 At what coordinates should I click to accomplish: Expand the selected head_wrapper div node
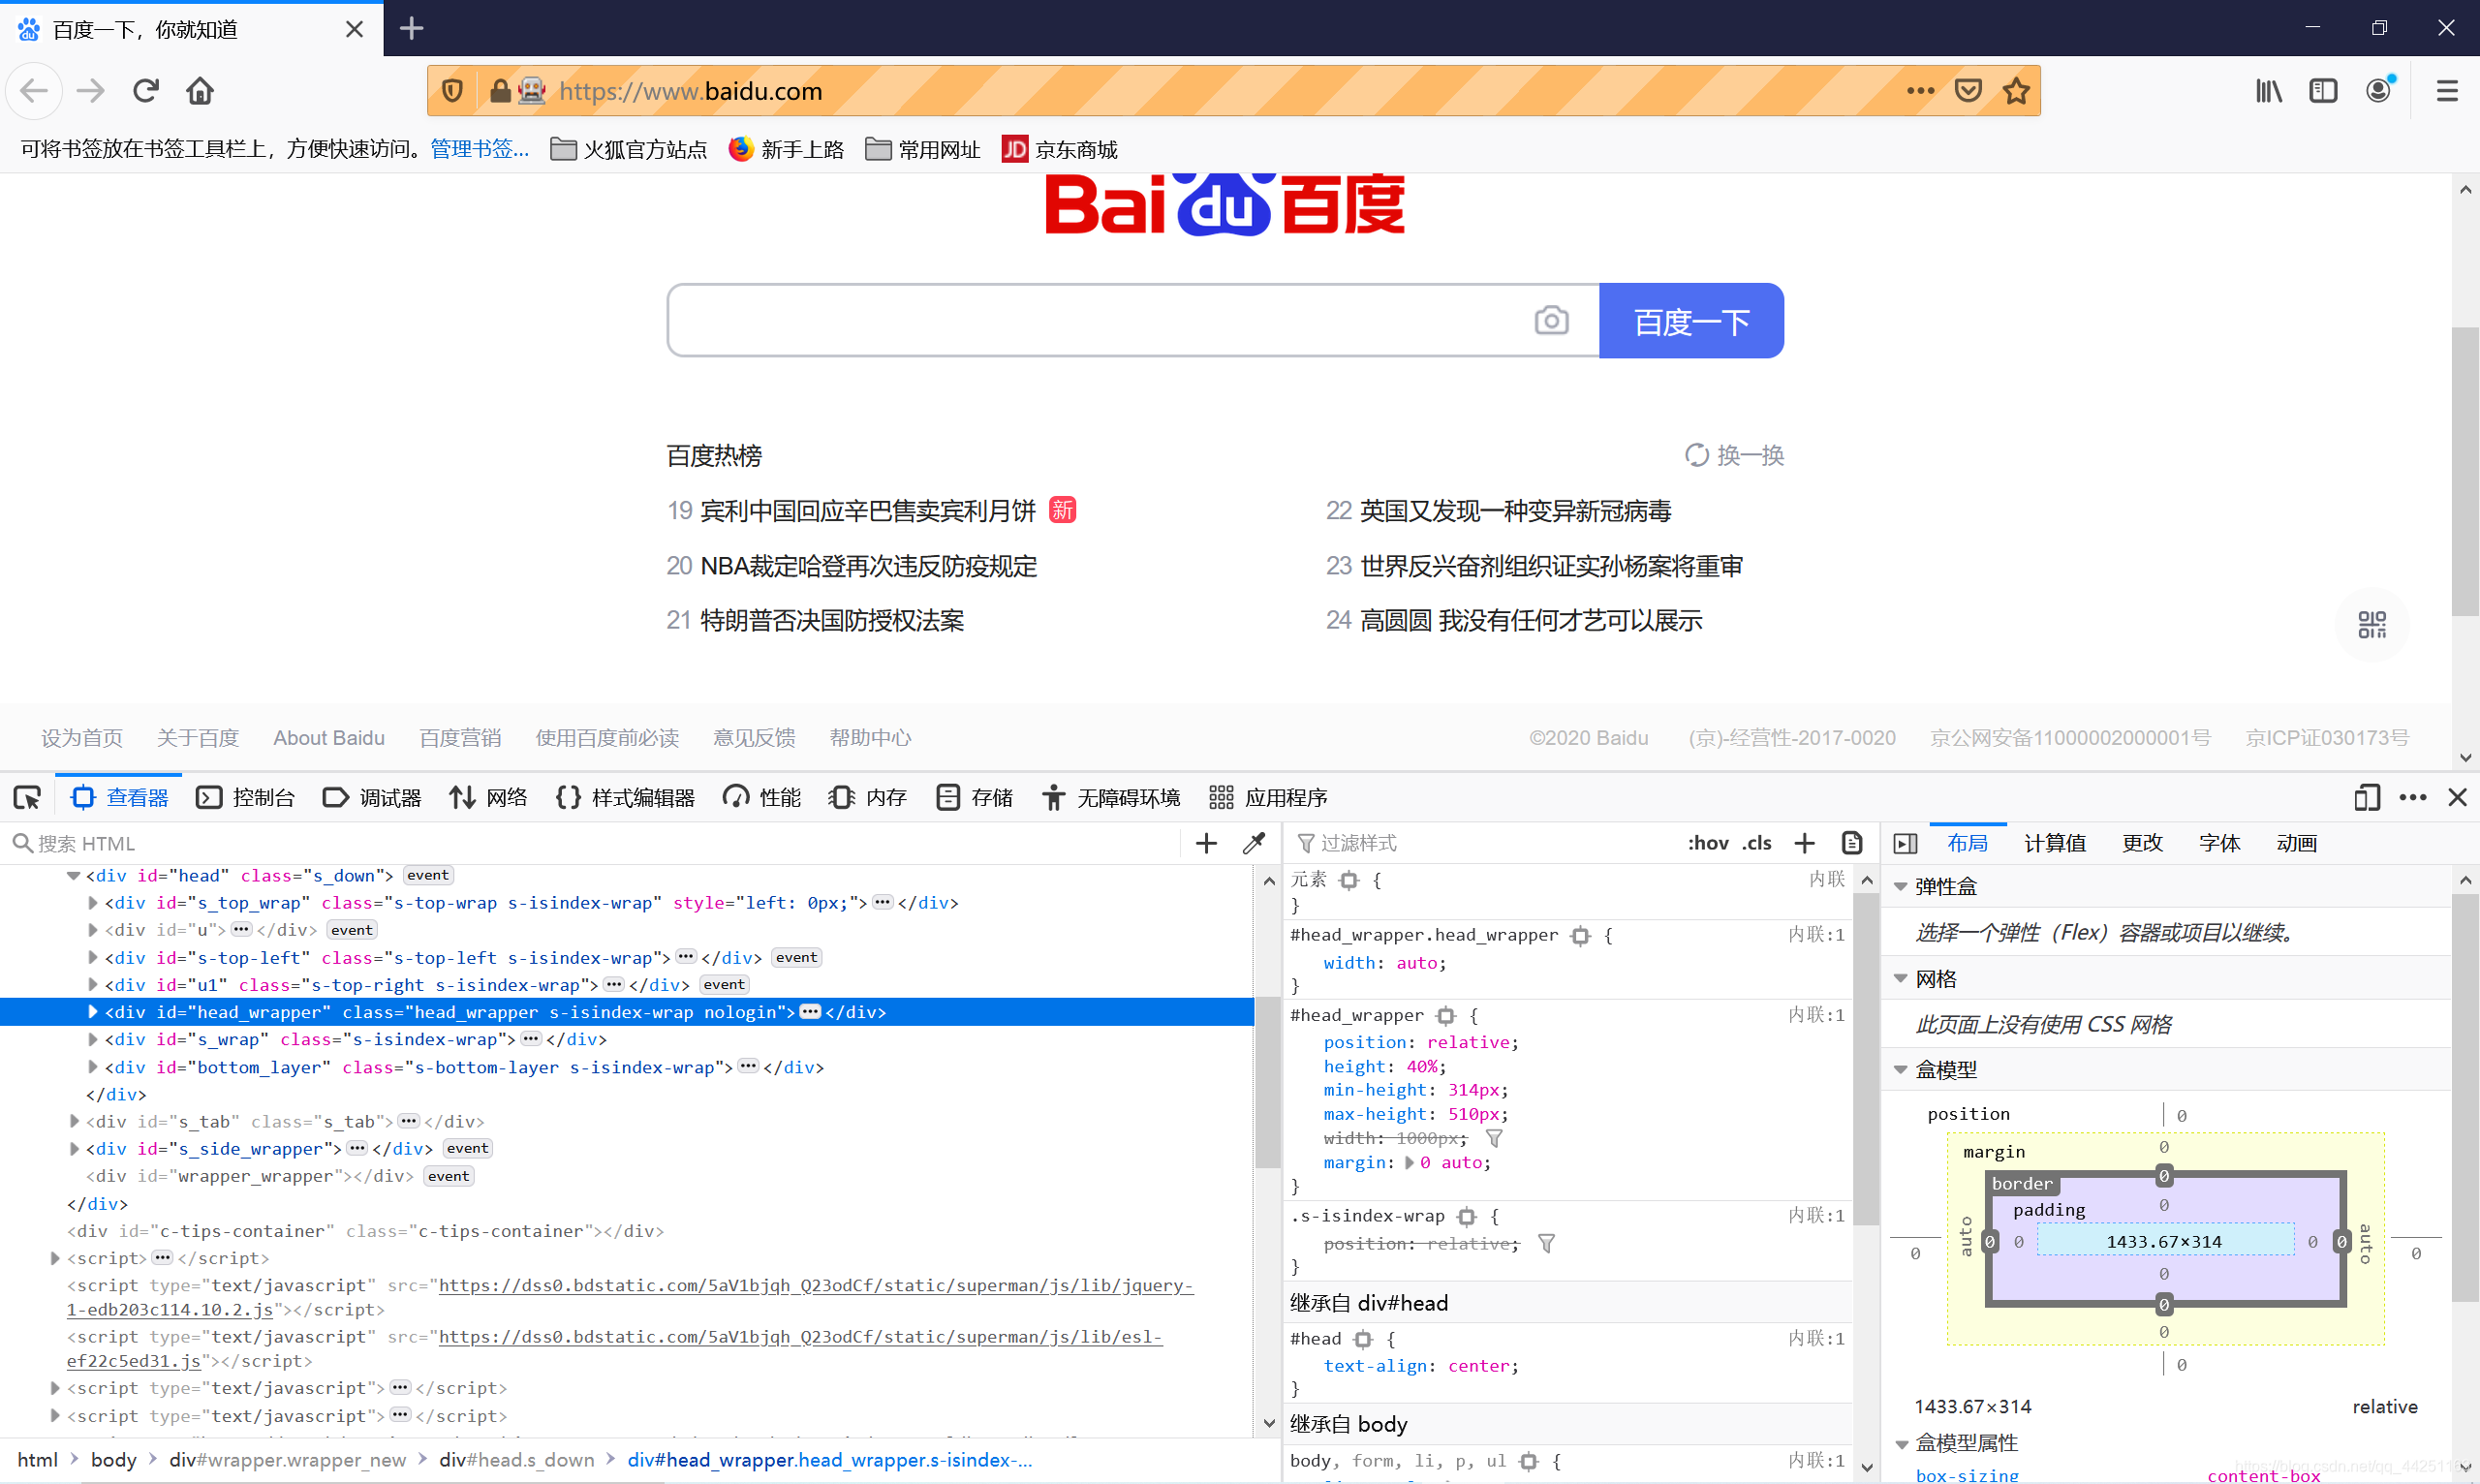click(93, 1012)
